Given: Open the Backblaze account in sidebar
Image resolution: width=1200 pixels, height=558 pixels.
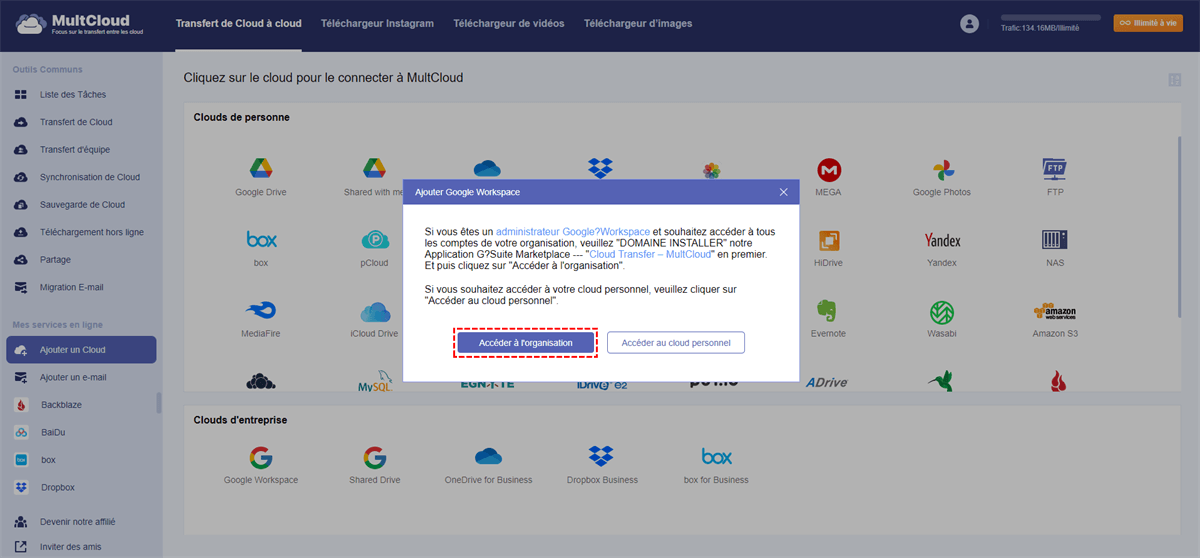Looking at the screenshot, I should point(62,405).
